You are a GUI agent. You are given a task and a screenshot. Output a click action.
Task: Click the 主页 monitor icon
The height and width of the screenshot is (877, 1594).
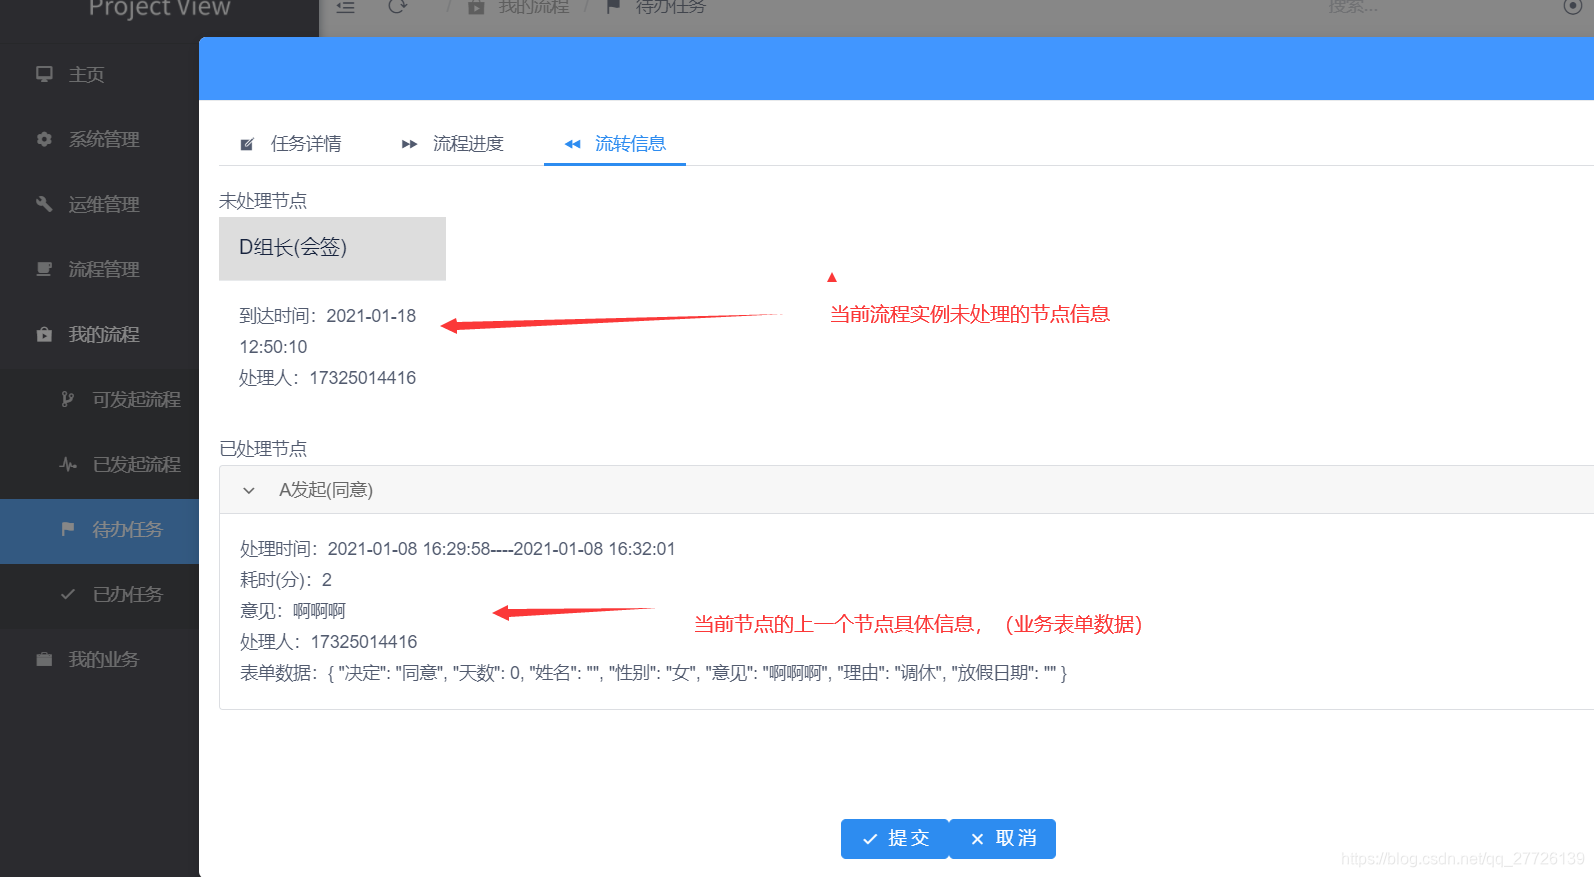(x=44, y=74)
